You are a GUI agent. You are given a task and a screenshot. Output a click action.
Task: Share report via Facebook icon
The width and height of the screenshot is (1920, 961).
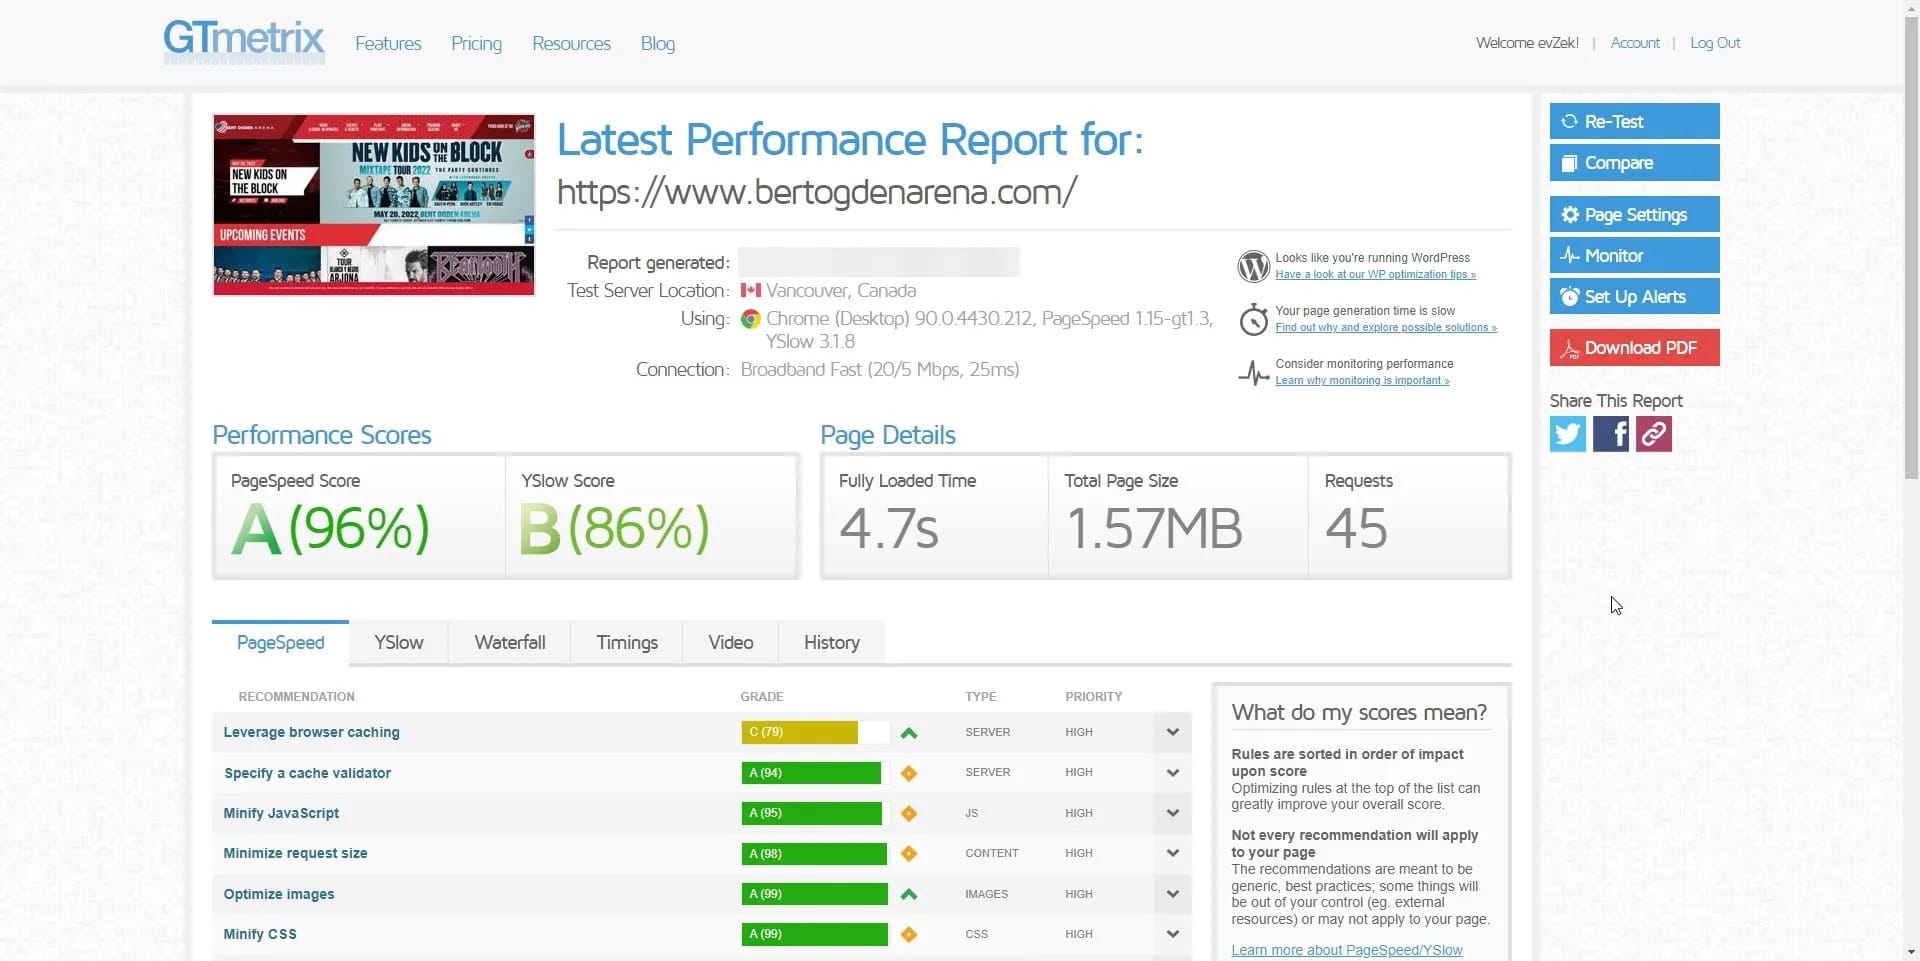1610,434
